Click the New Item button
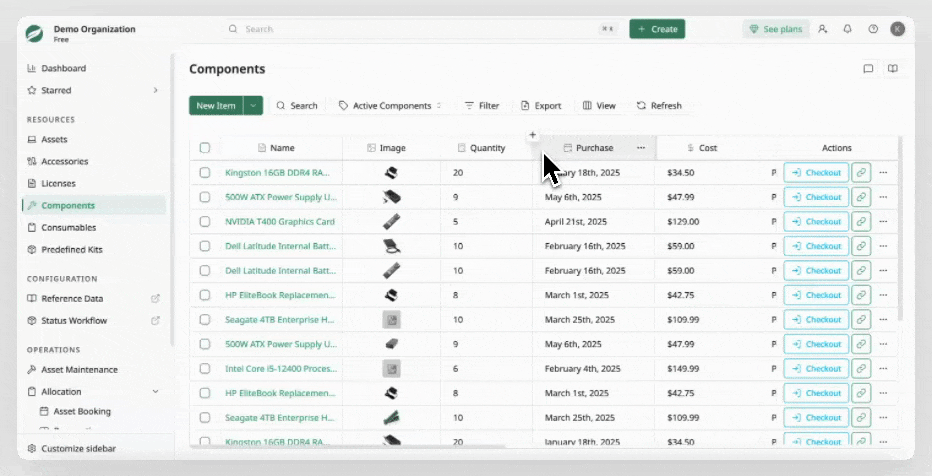This screenshot has width=932, height=476. pos(216,105)
